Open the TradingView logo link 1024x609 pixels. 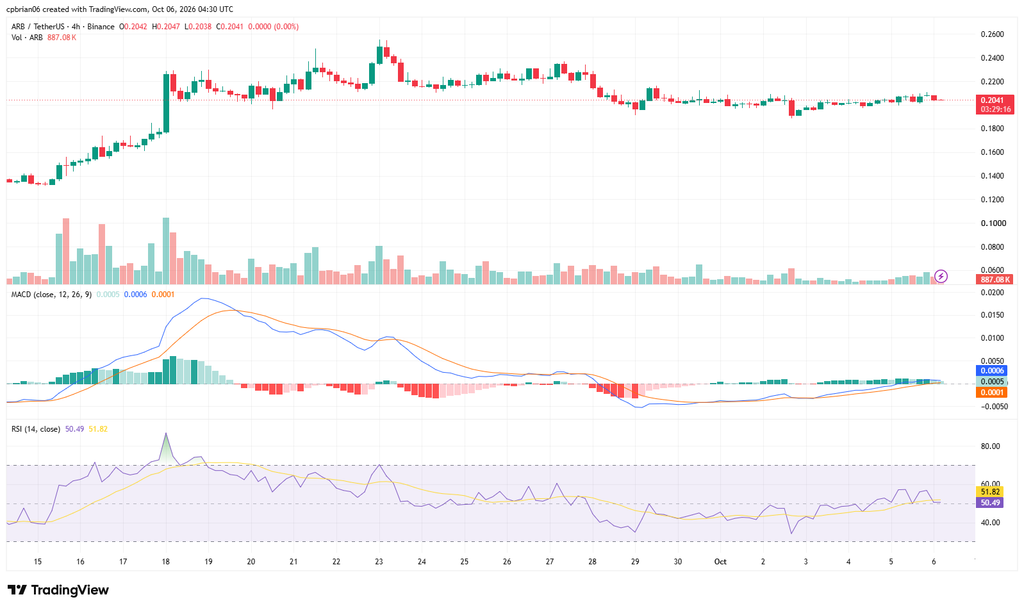[x=58, y=590]
